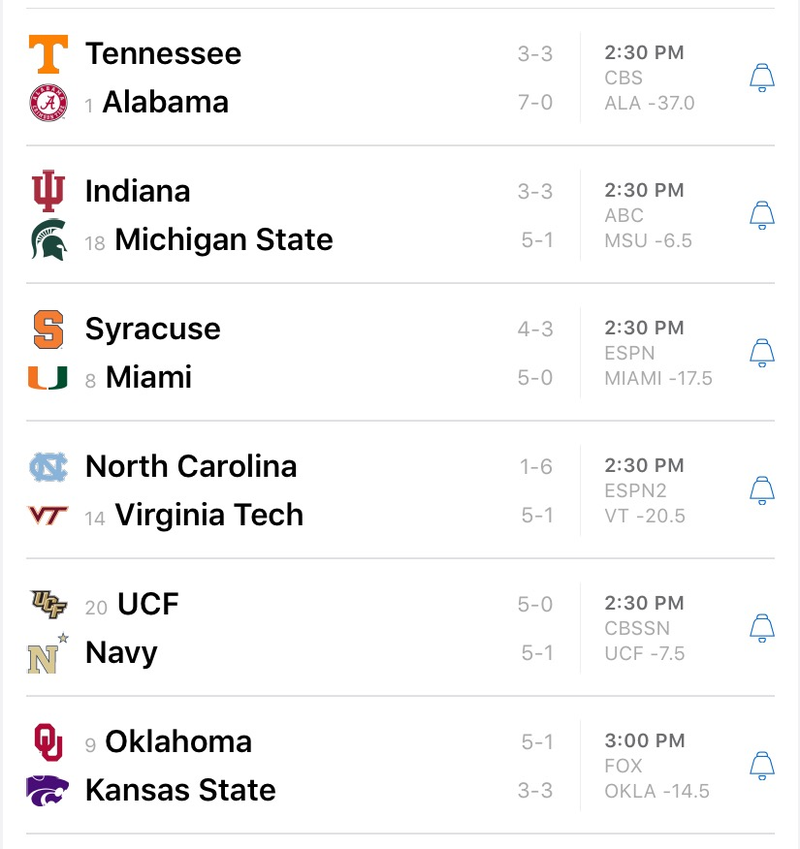
Task: Enable notification bell for Syracuse vs Miami
Action: point(762,352)
